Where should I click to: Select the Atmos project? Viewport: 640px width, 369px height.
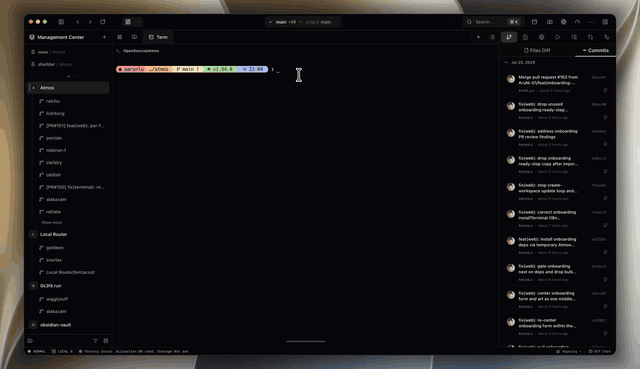[68, 87]
